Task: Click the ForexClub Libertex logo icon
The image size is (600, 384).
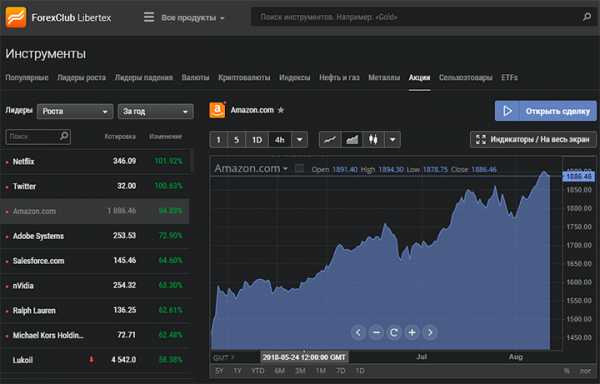Action: click(x=16, y=18)
